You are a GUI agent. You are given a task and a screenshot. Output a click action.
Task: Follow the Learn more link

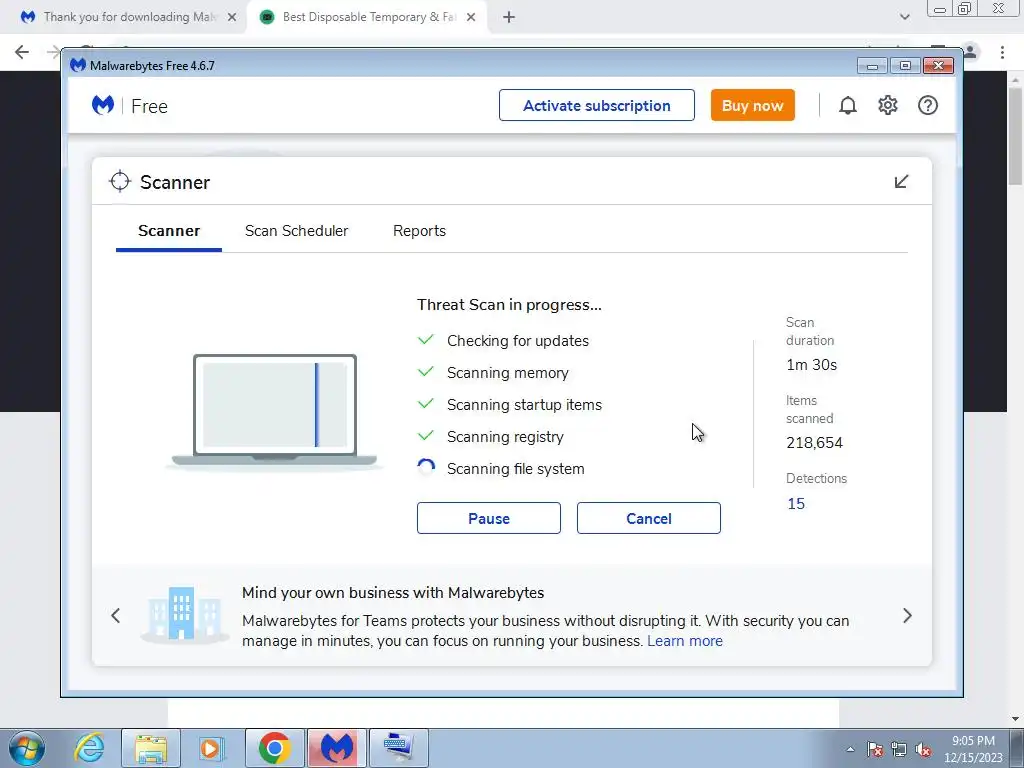[x=685, y=641]
